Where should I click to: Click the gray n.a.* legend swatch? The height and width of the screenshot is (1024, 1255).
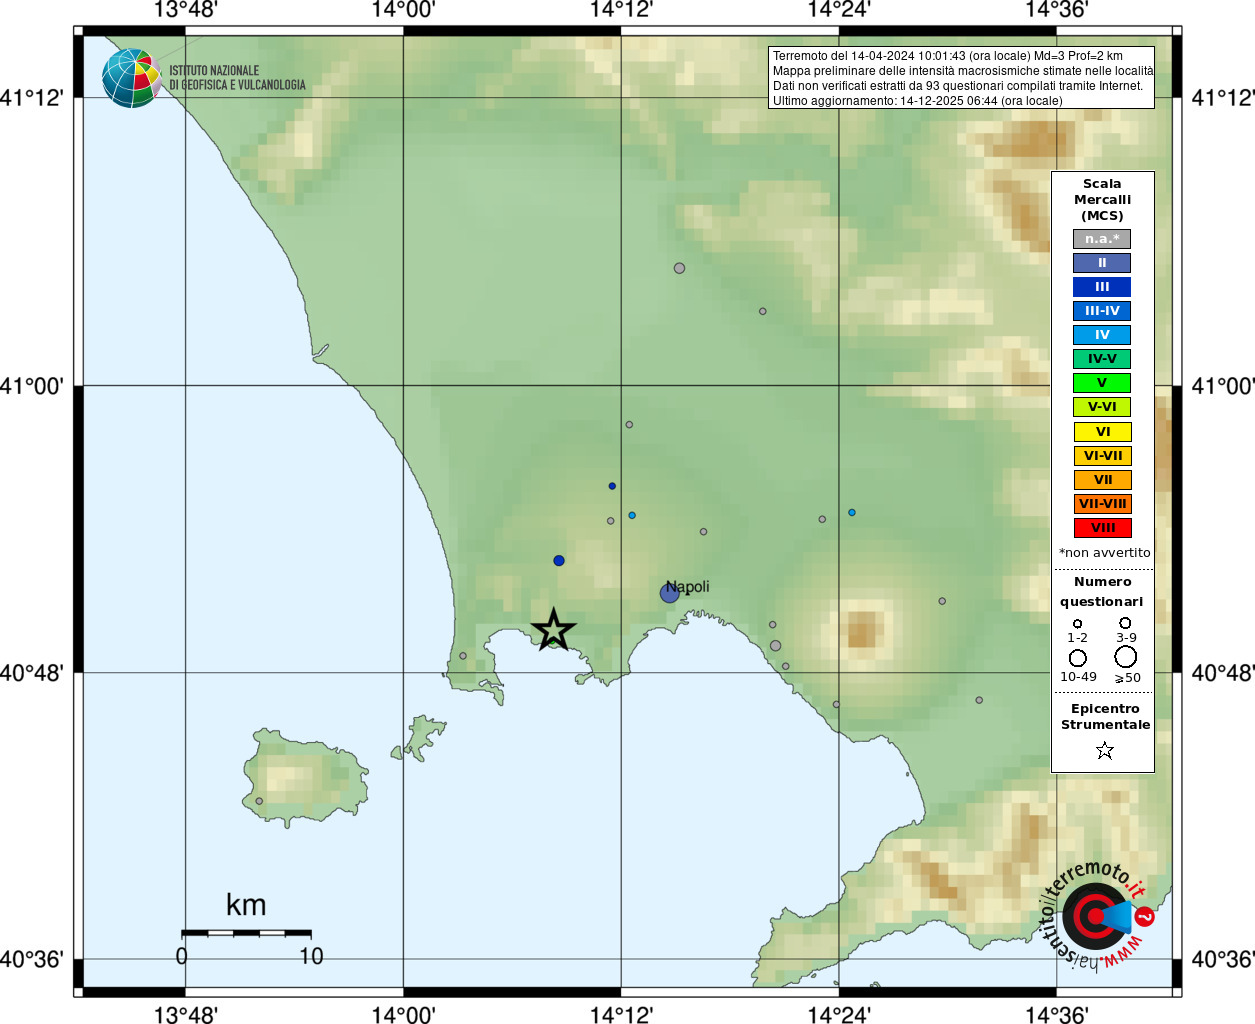tap(1102, 239)
